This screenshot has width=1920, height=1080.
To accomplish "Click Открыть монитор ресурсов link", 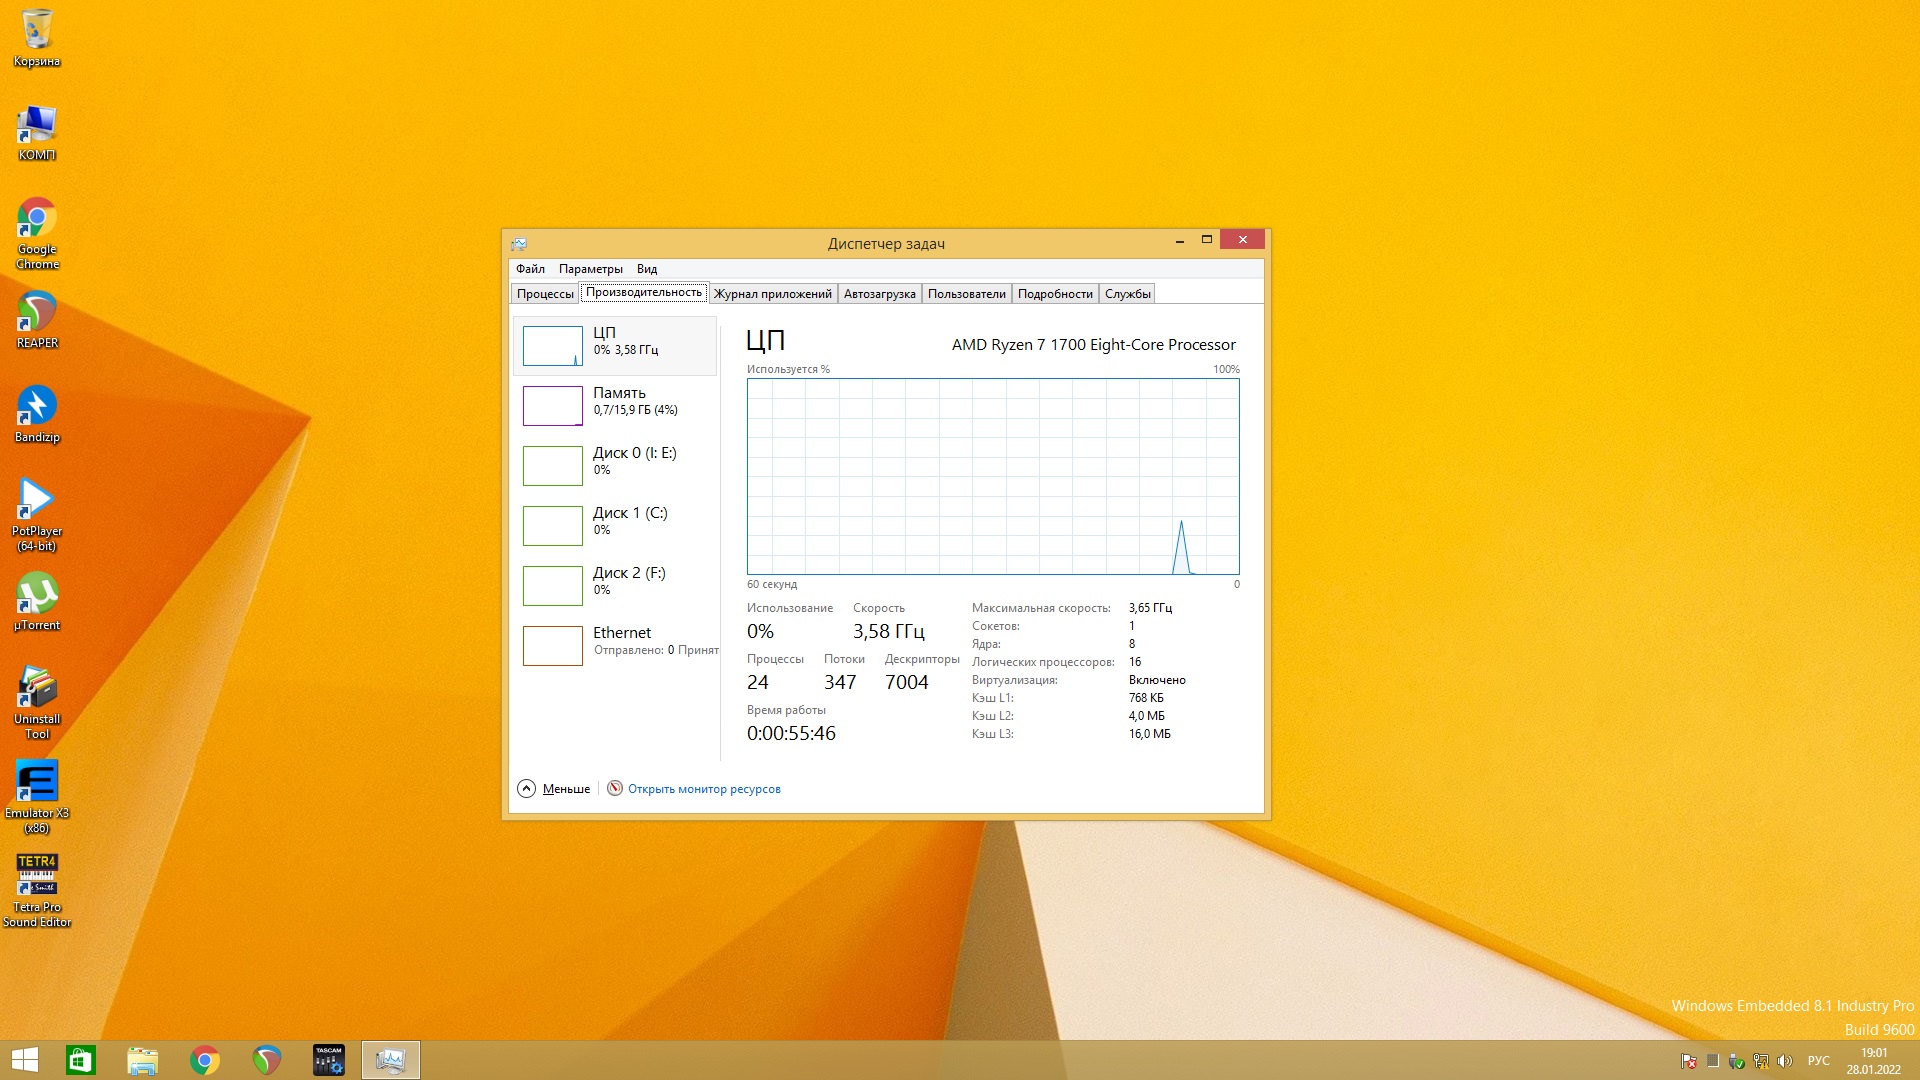I will tap(703, 789).
